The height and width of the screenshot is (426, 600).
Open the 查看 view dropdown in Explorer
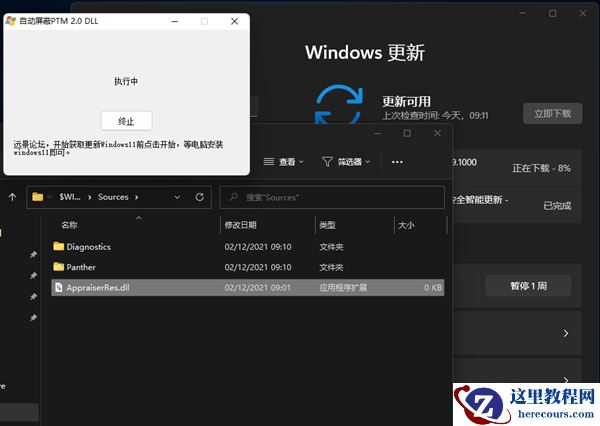click(x=284, y=162)
